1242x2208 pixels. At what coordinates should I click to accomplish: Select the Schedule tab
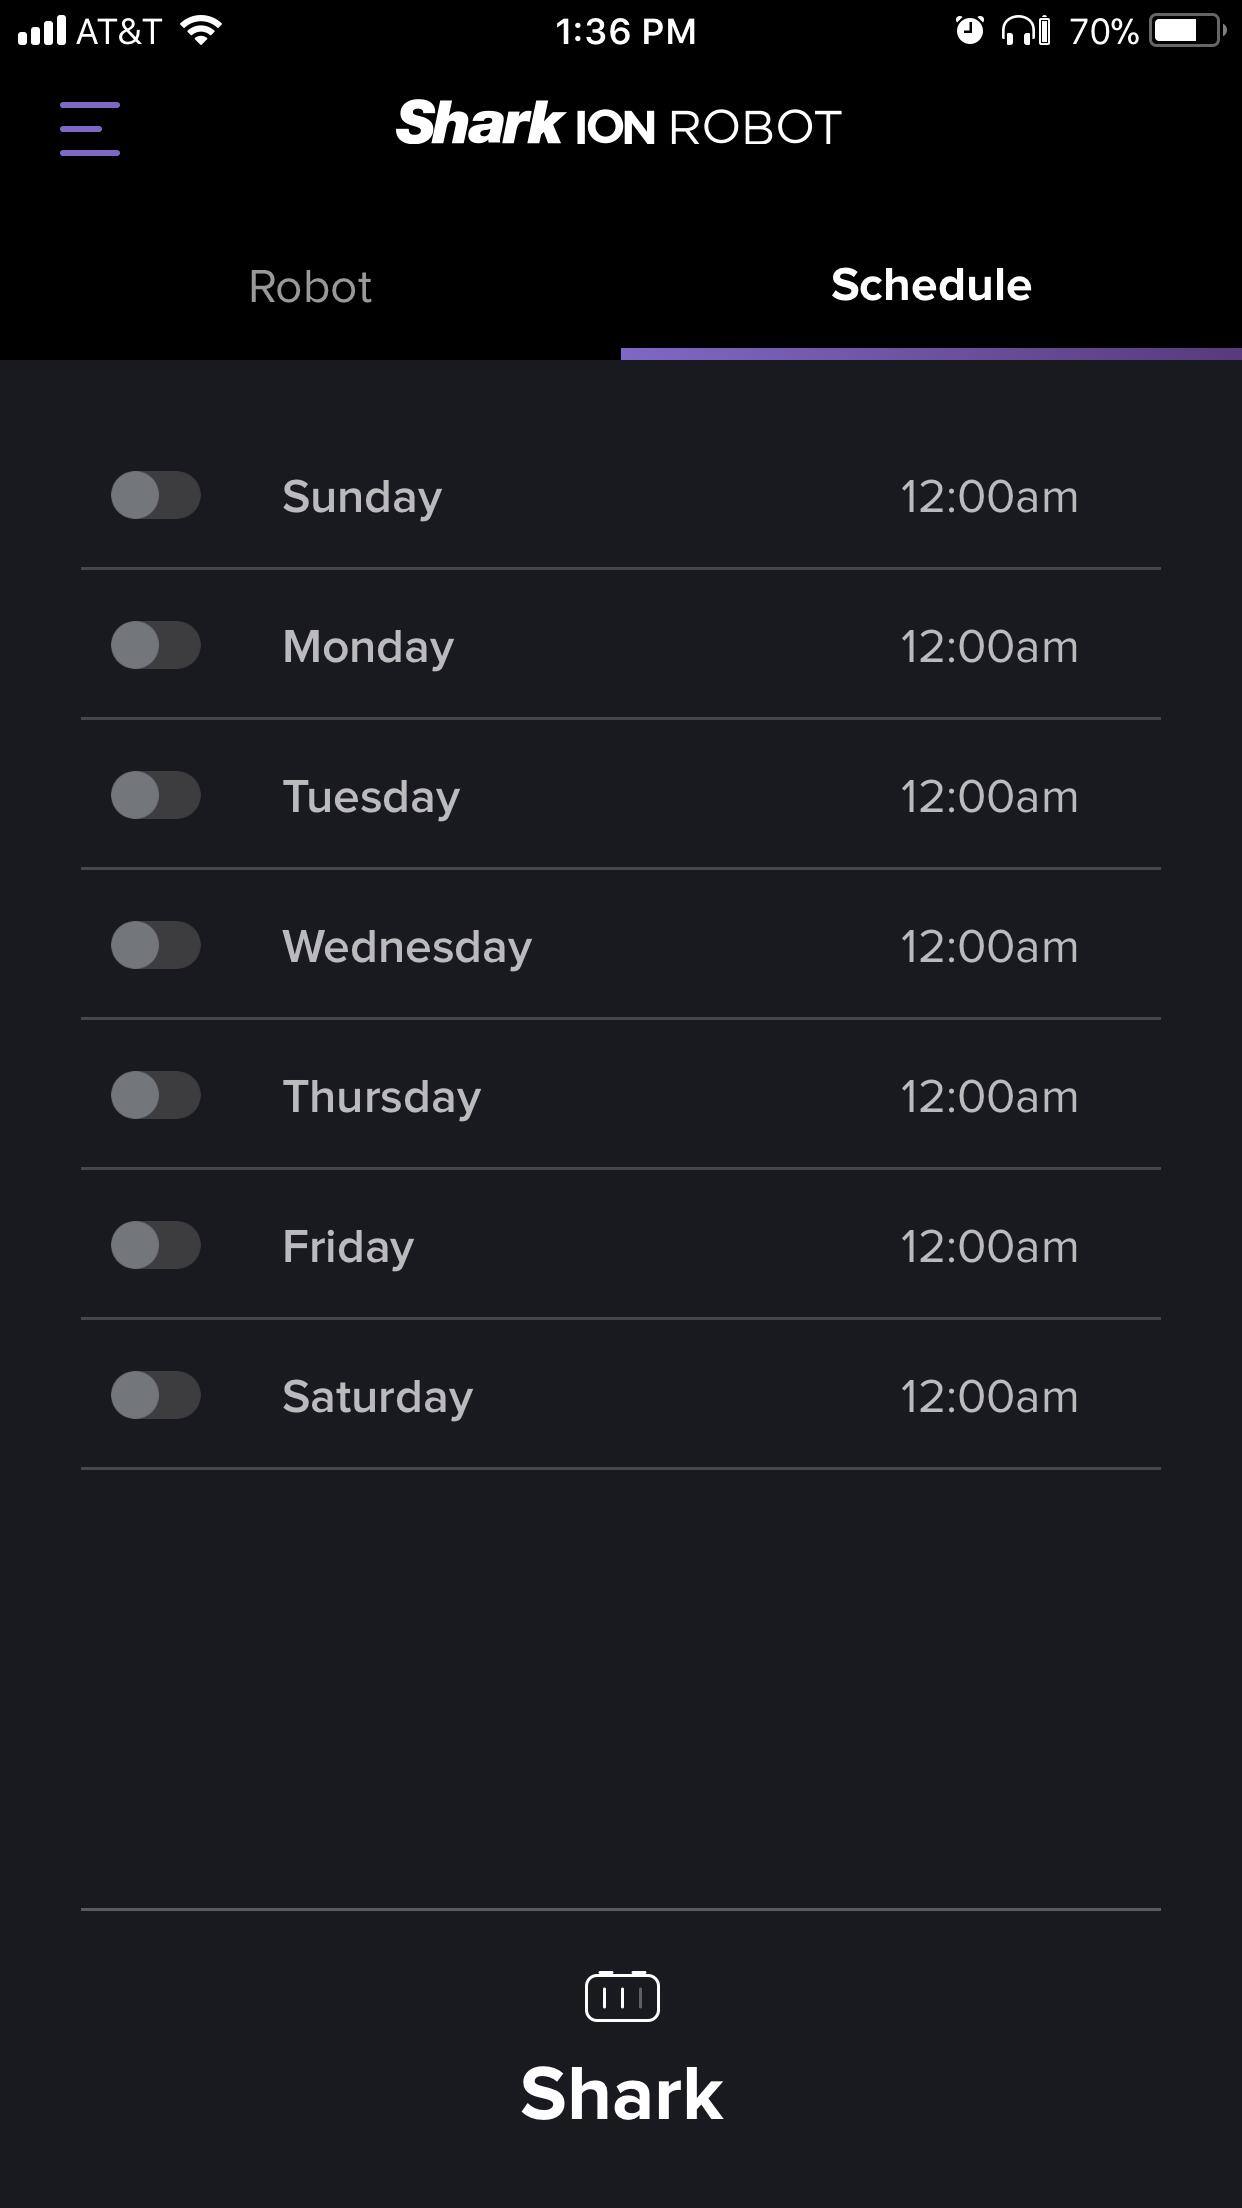pyautogui.click(x=930, y=285)
